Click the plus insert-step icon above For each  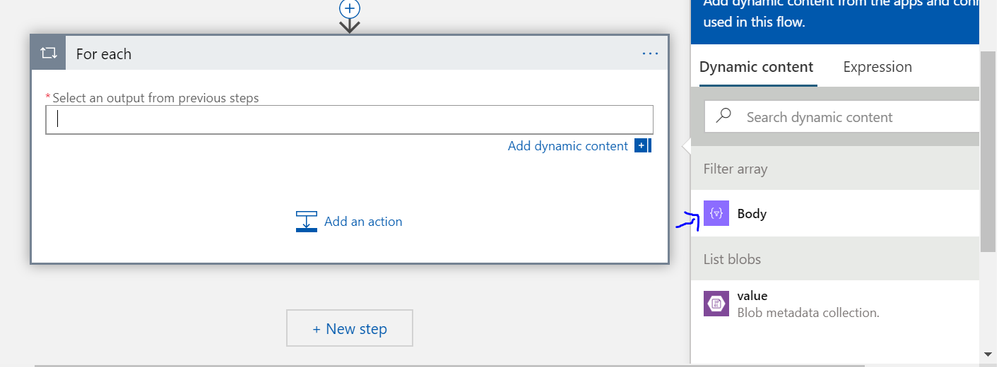click(349, 9)
